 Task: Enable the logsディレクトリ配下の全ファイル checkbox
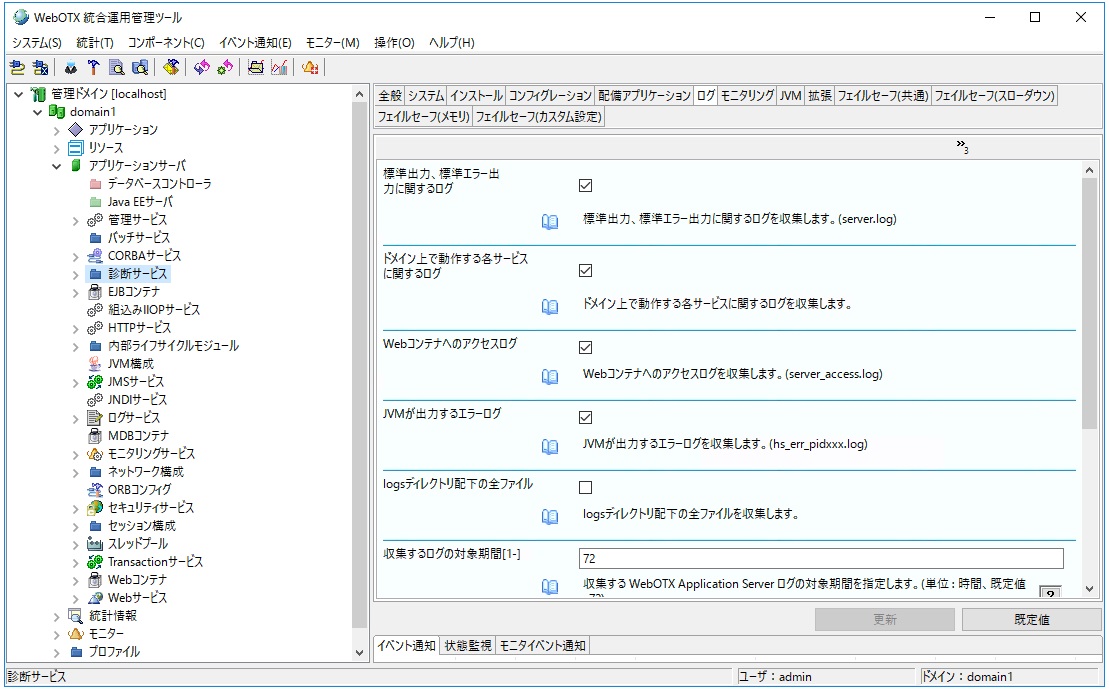click(586, 488)
